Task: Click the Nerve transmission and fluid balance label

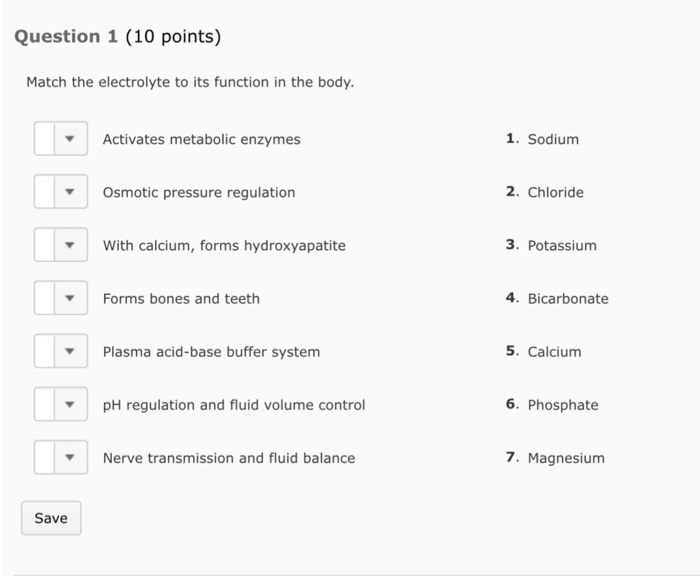Action: tap(228, 458)
